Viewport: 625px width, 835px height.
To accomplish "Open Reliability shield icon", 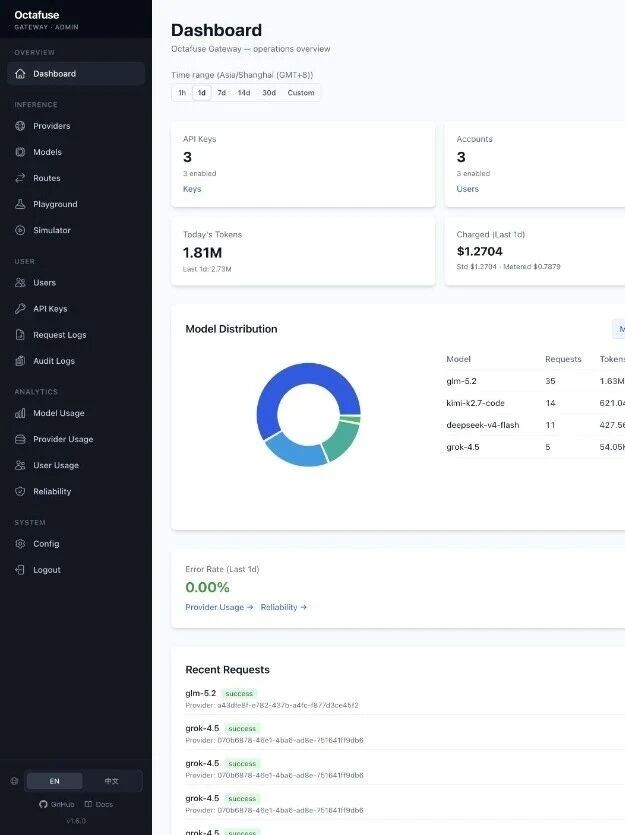I will (x=20, y=492).
